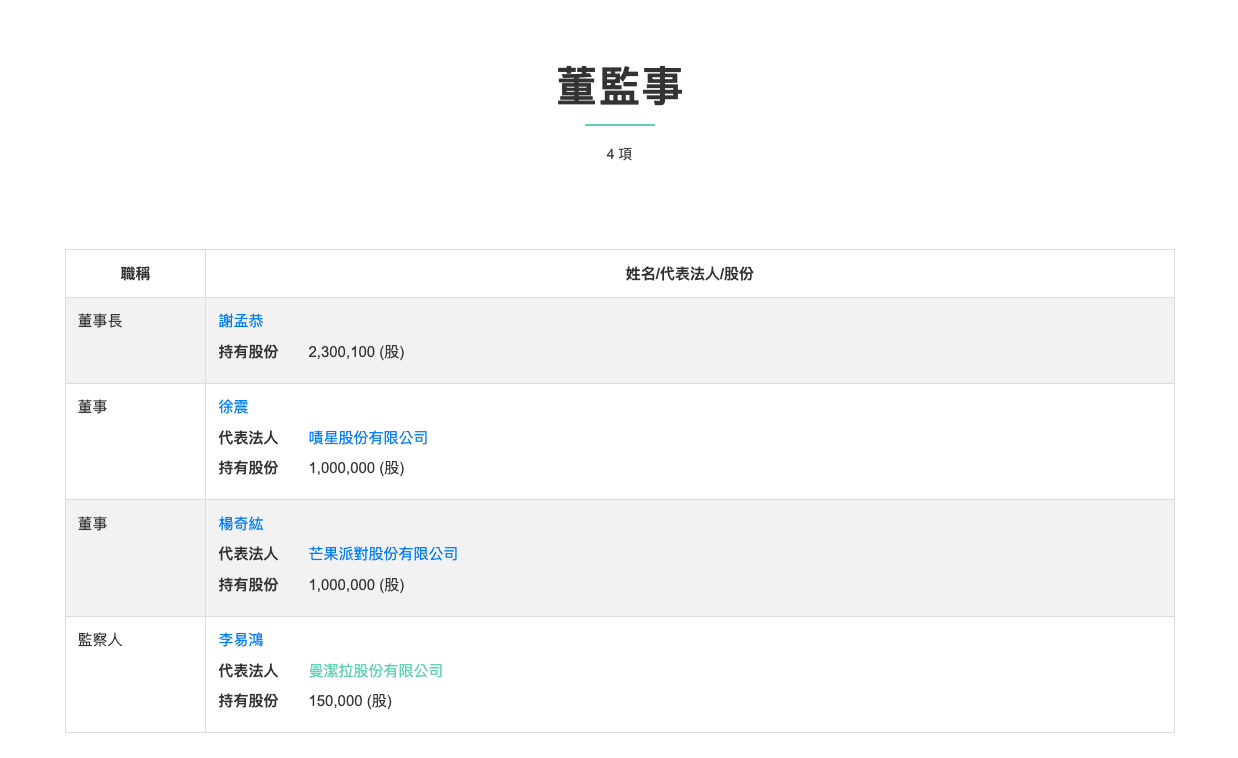The image size is (1238, 758).
Task: Select the 150,000 (股) share value
Action: point(350,701)
